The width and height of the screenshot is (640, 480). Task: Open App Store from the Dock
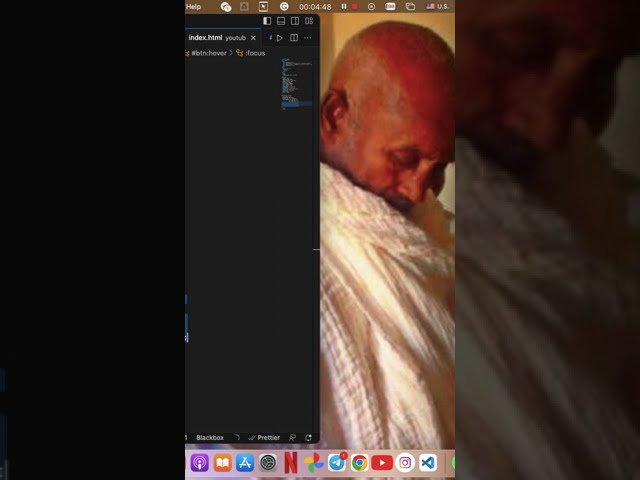245,463
